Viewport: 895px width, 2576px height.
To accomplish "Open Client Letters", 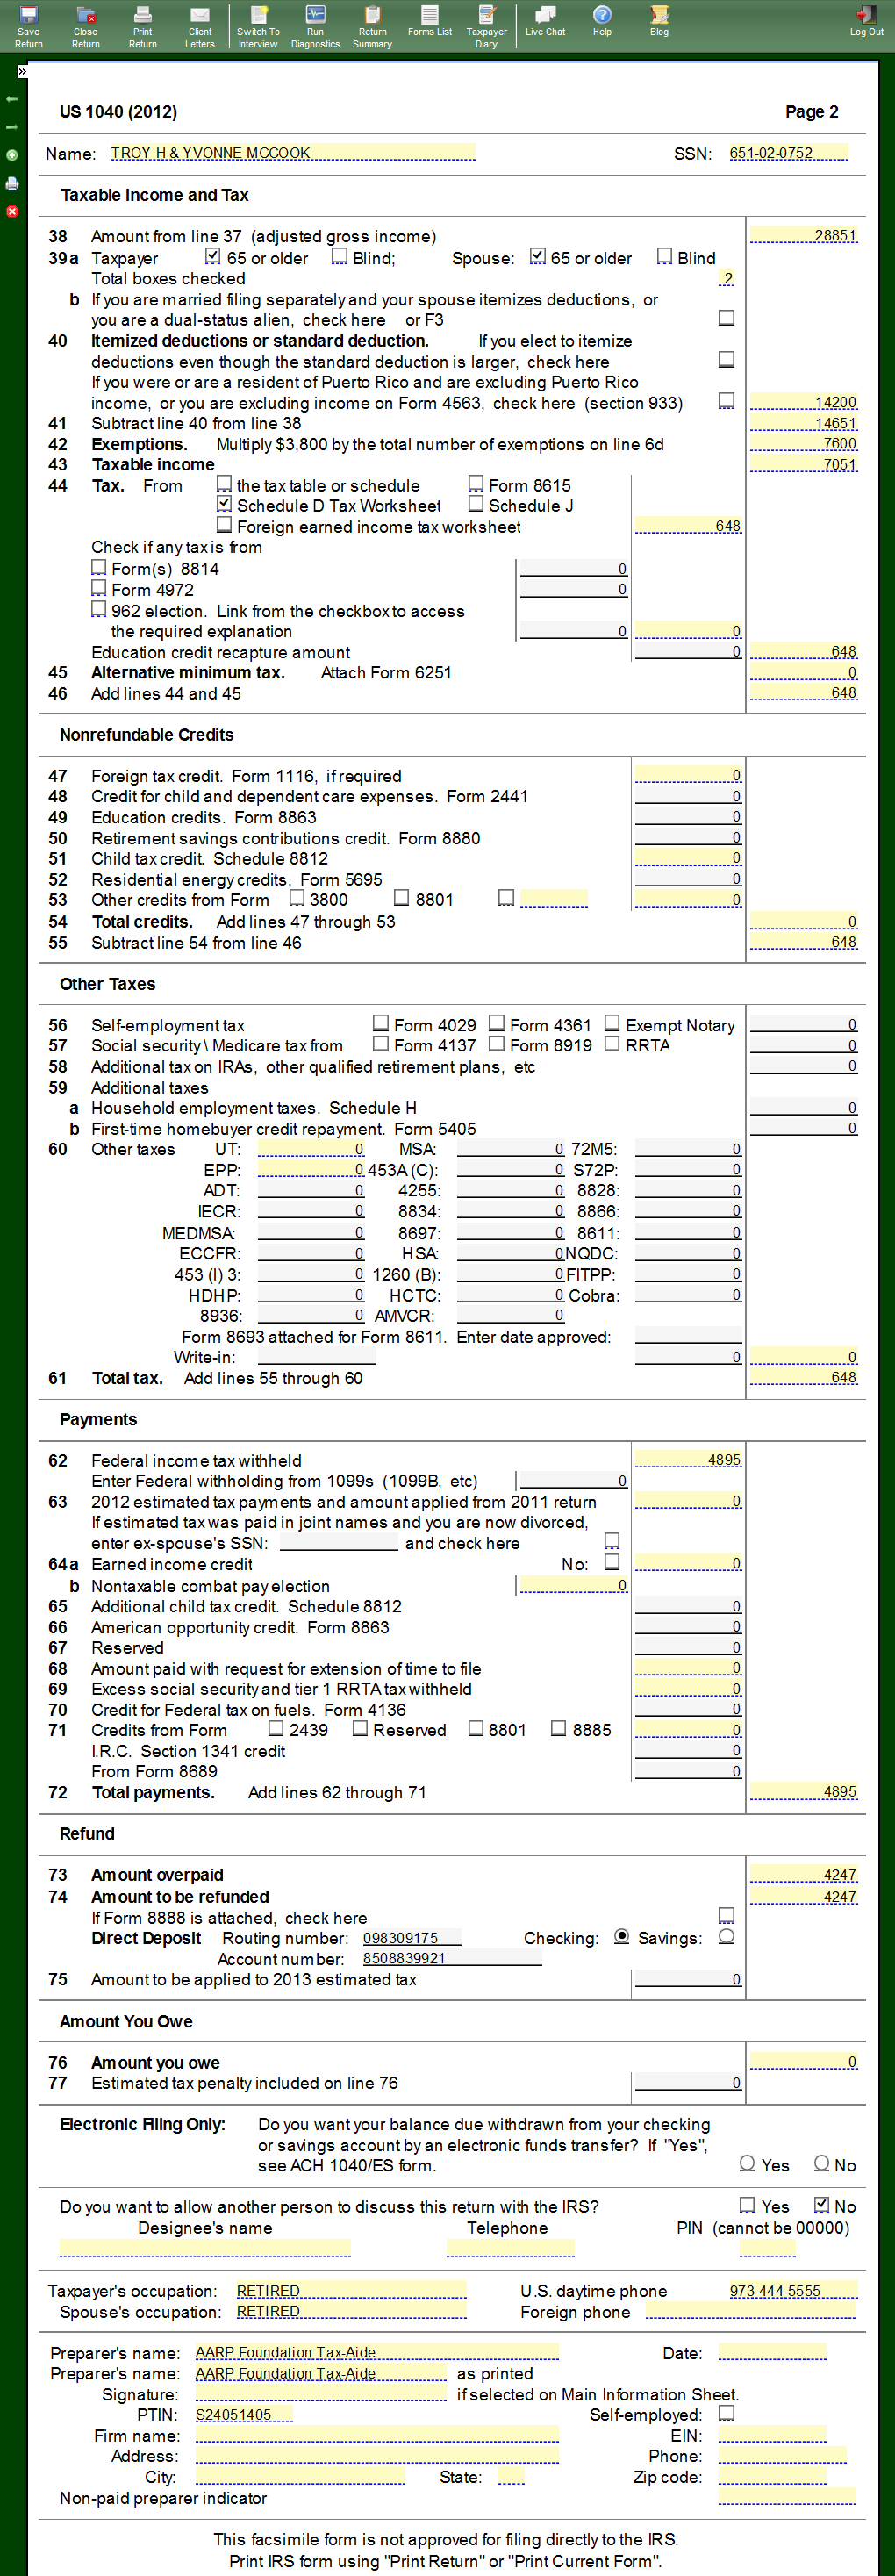I will 199,25.
